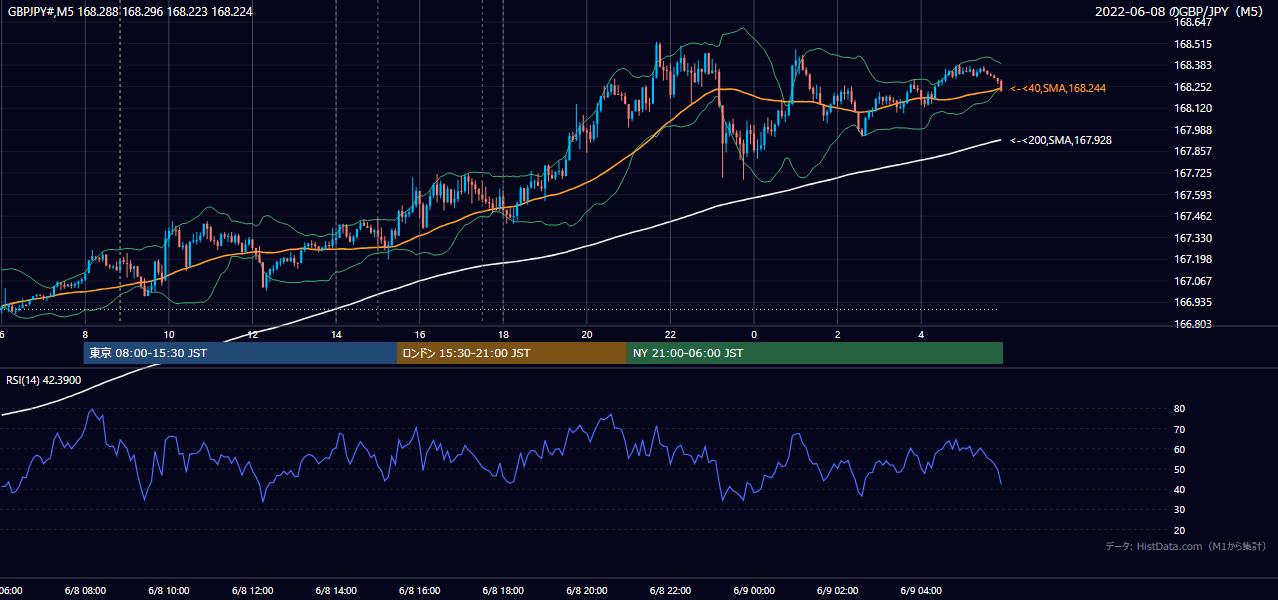
Task: Click price axis value 168.383
Action: (x=1192, y=65)
